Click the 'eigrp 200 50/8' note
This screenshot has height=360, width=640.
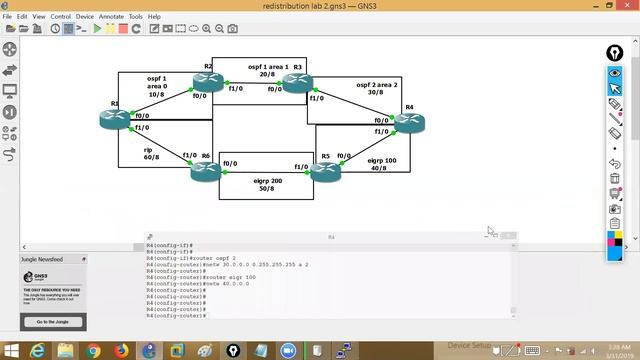(x=267, y=184)
